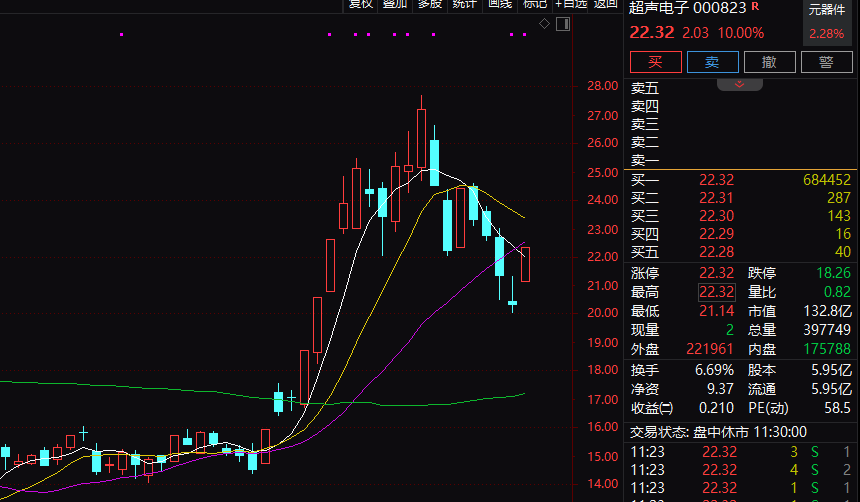Click the small cyan candle near 20.00 low
This screenshot has height=502, width=860.
click(512, 302)
